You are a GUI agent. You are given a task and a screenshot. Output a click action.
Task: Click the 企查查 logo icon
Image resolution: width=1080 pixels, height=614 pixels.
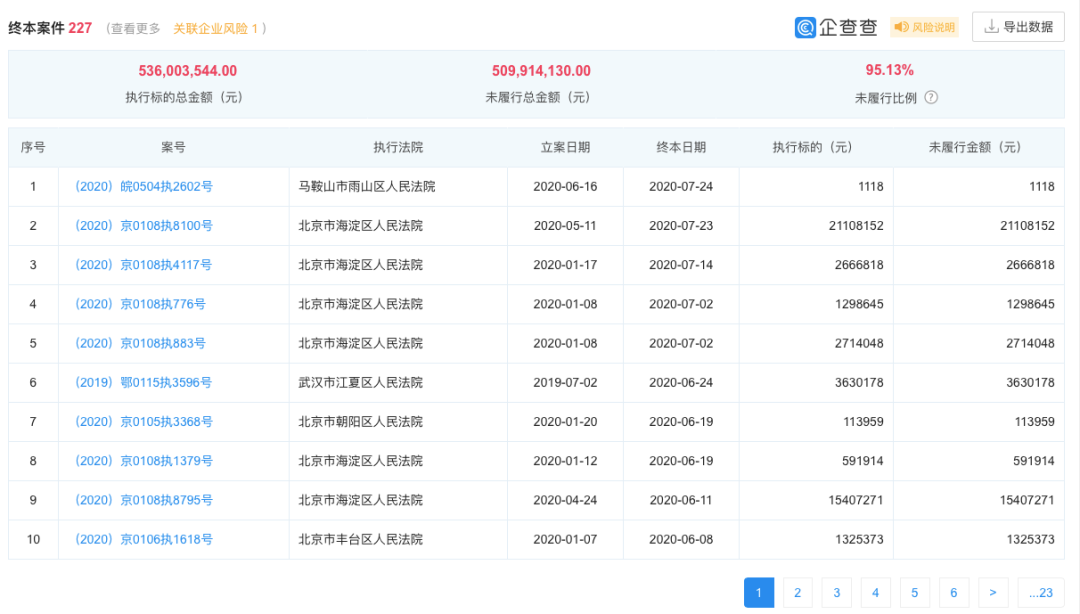pyautogui.click(x=806, y=28)
